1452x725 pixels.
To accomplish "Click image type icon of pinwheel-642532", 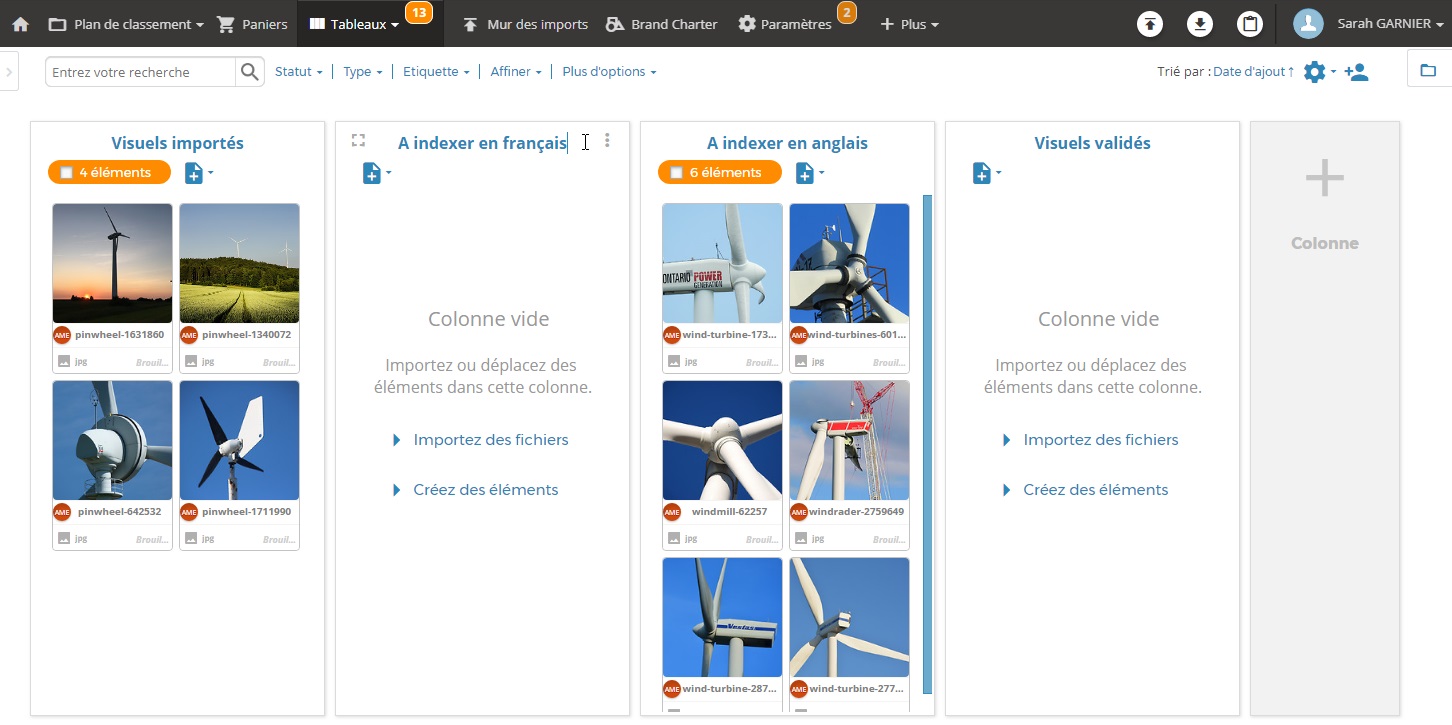I will click(64, 538).
